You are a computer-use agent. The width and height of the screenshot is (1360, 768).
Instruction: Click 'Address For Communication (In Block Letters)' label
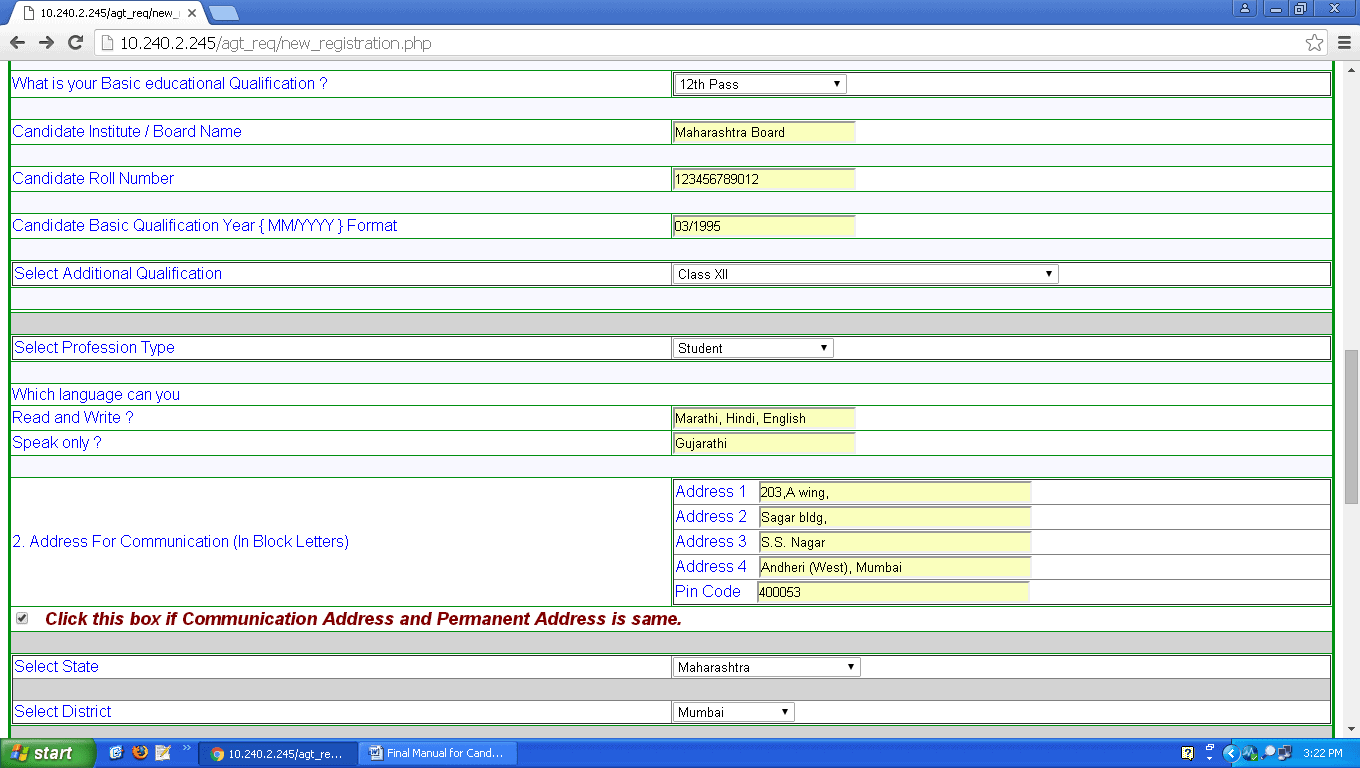click(189, 541)
